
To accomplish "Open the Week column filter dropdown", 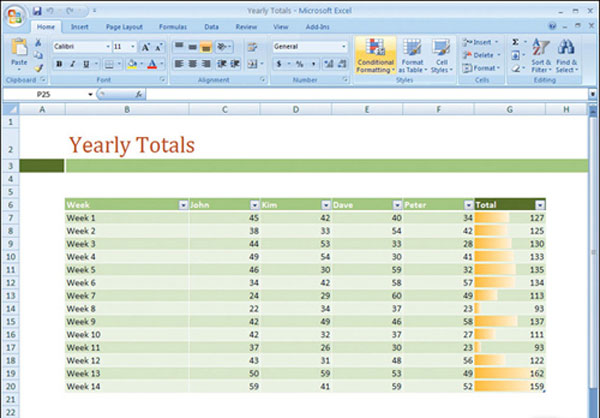I will tap(183, 204).
